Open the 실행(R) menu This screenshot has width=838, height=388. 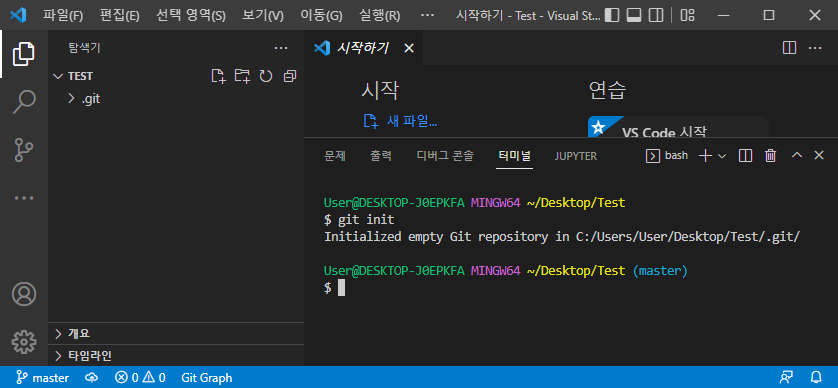tap(379, 15)
